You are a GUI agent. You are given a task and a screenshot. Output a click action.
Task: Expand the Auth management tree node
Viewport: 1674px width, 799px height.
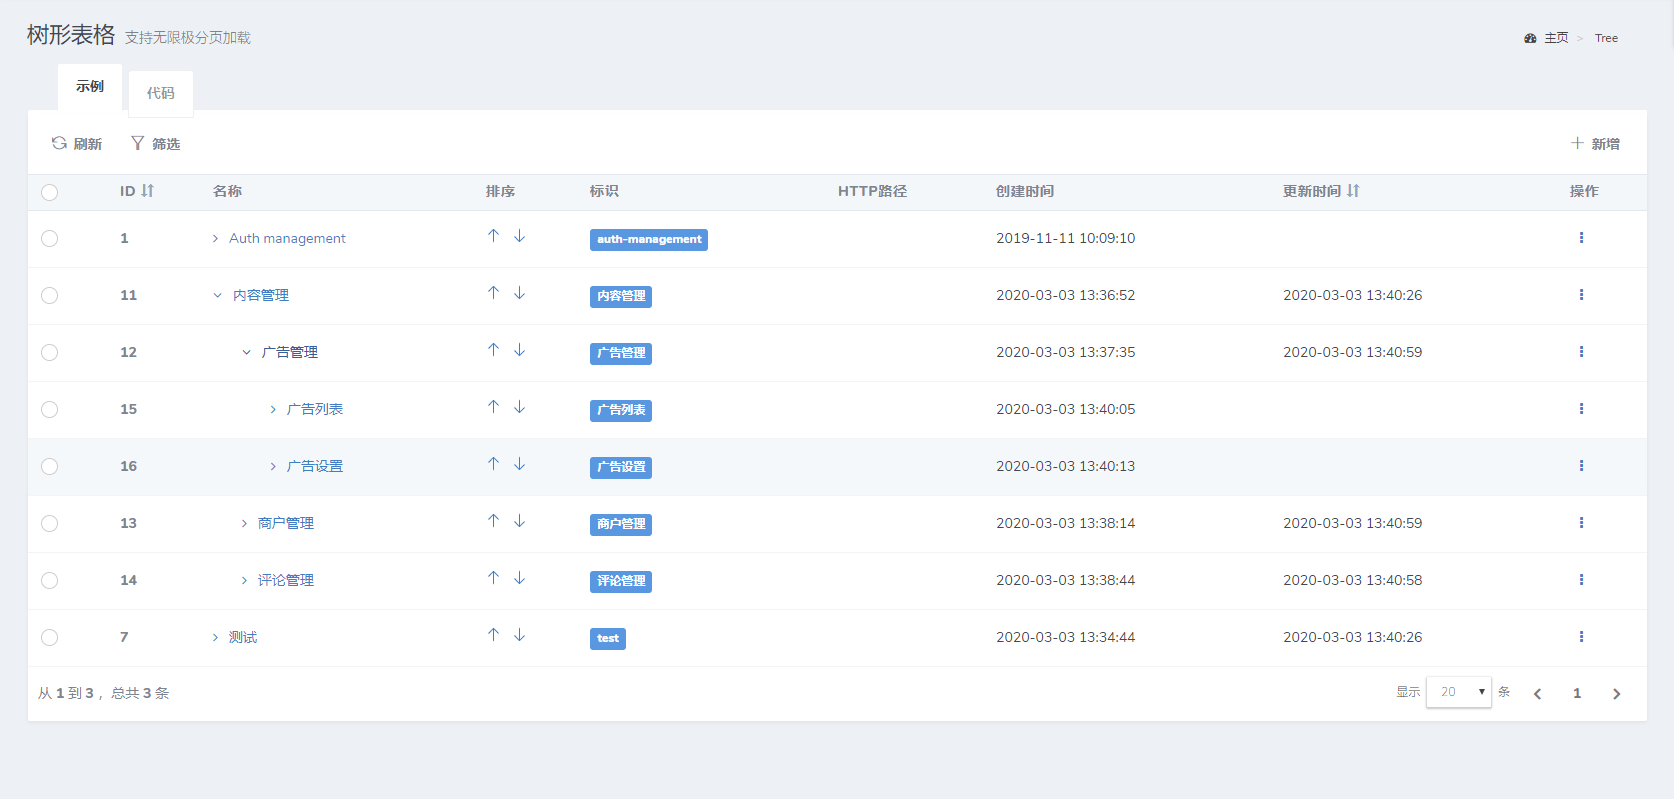(x=215, y=238)
